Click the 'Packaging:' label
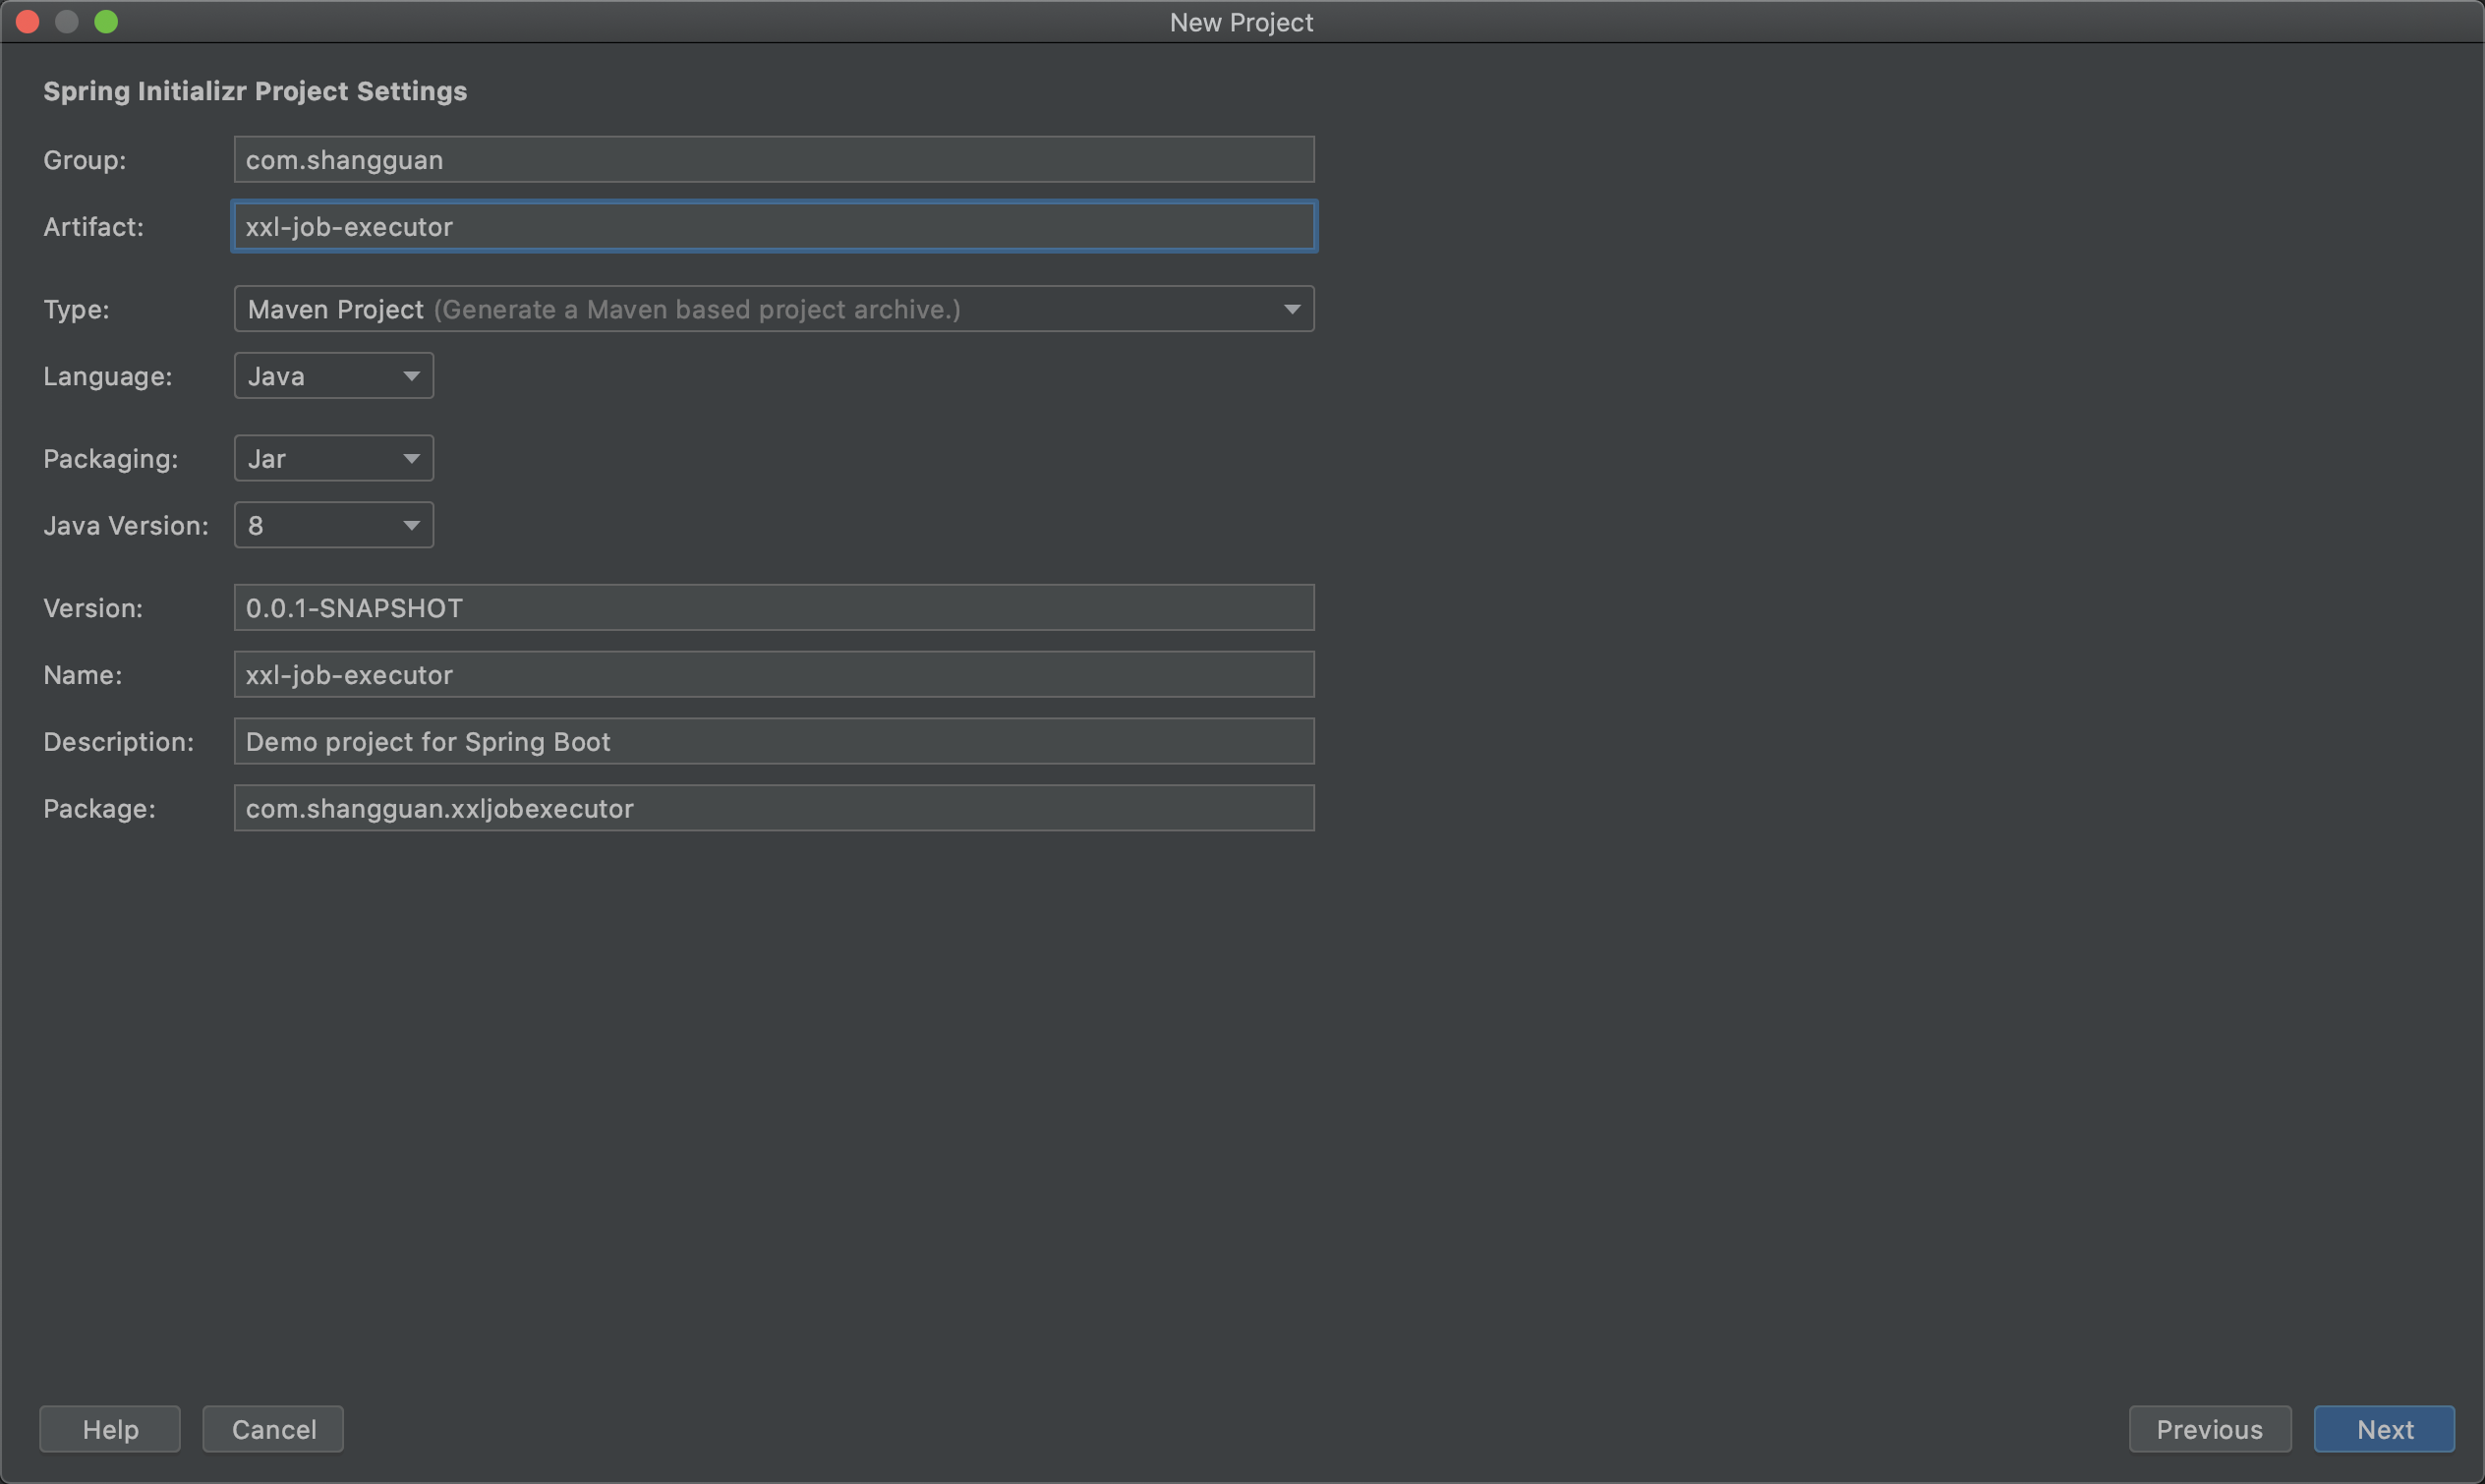This screenshot has height=1484, width=2485. [111, 459]
